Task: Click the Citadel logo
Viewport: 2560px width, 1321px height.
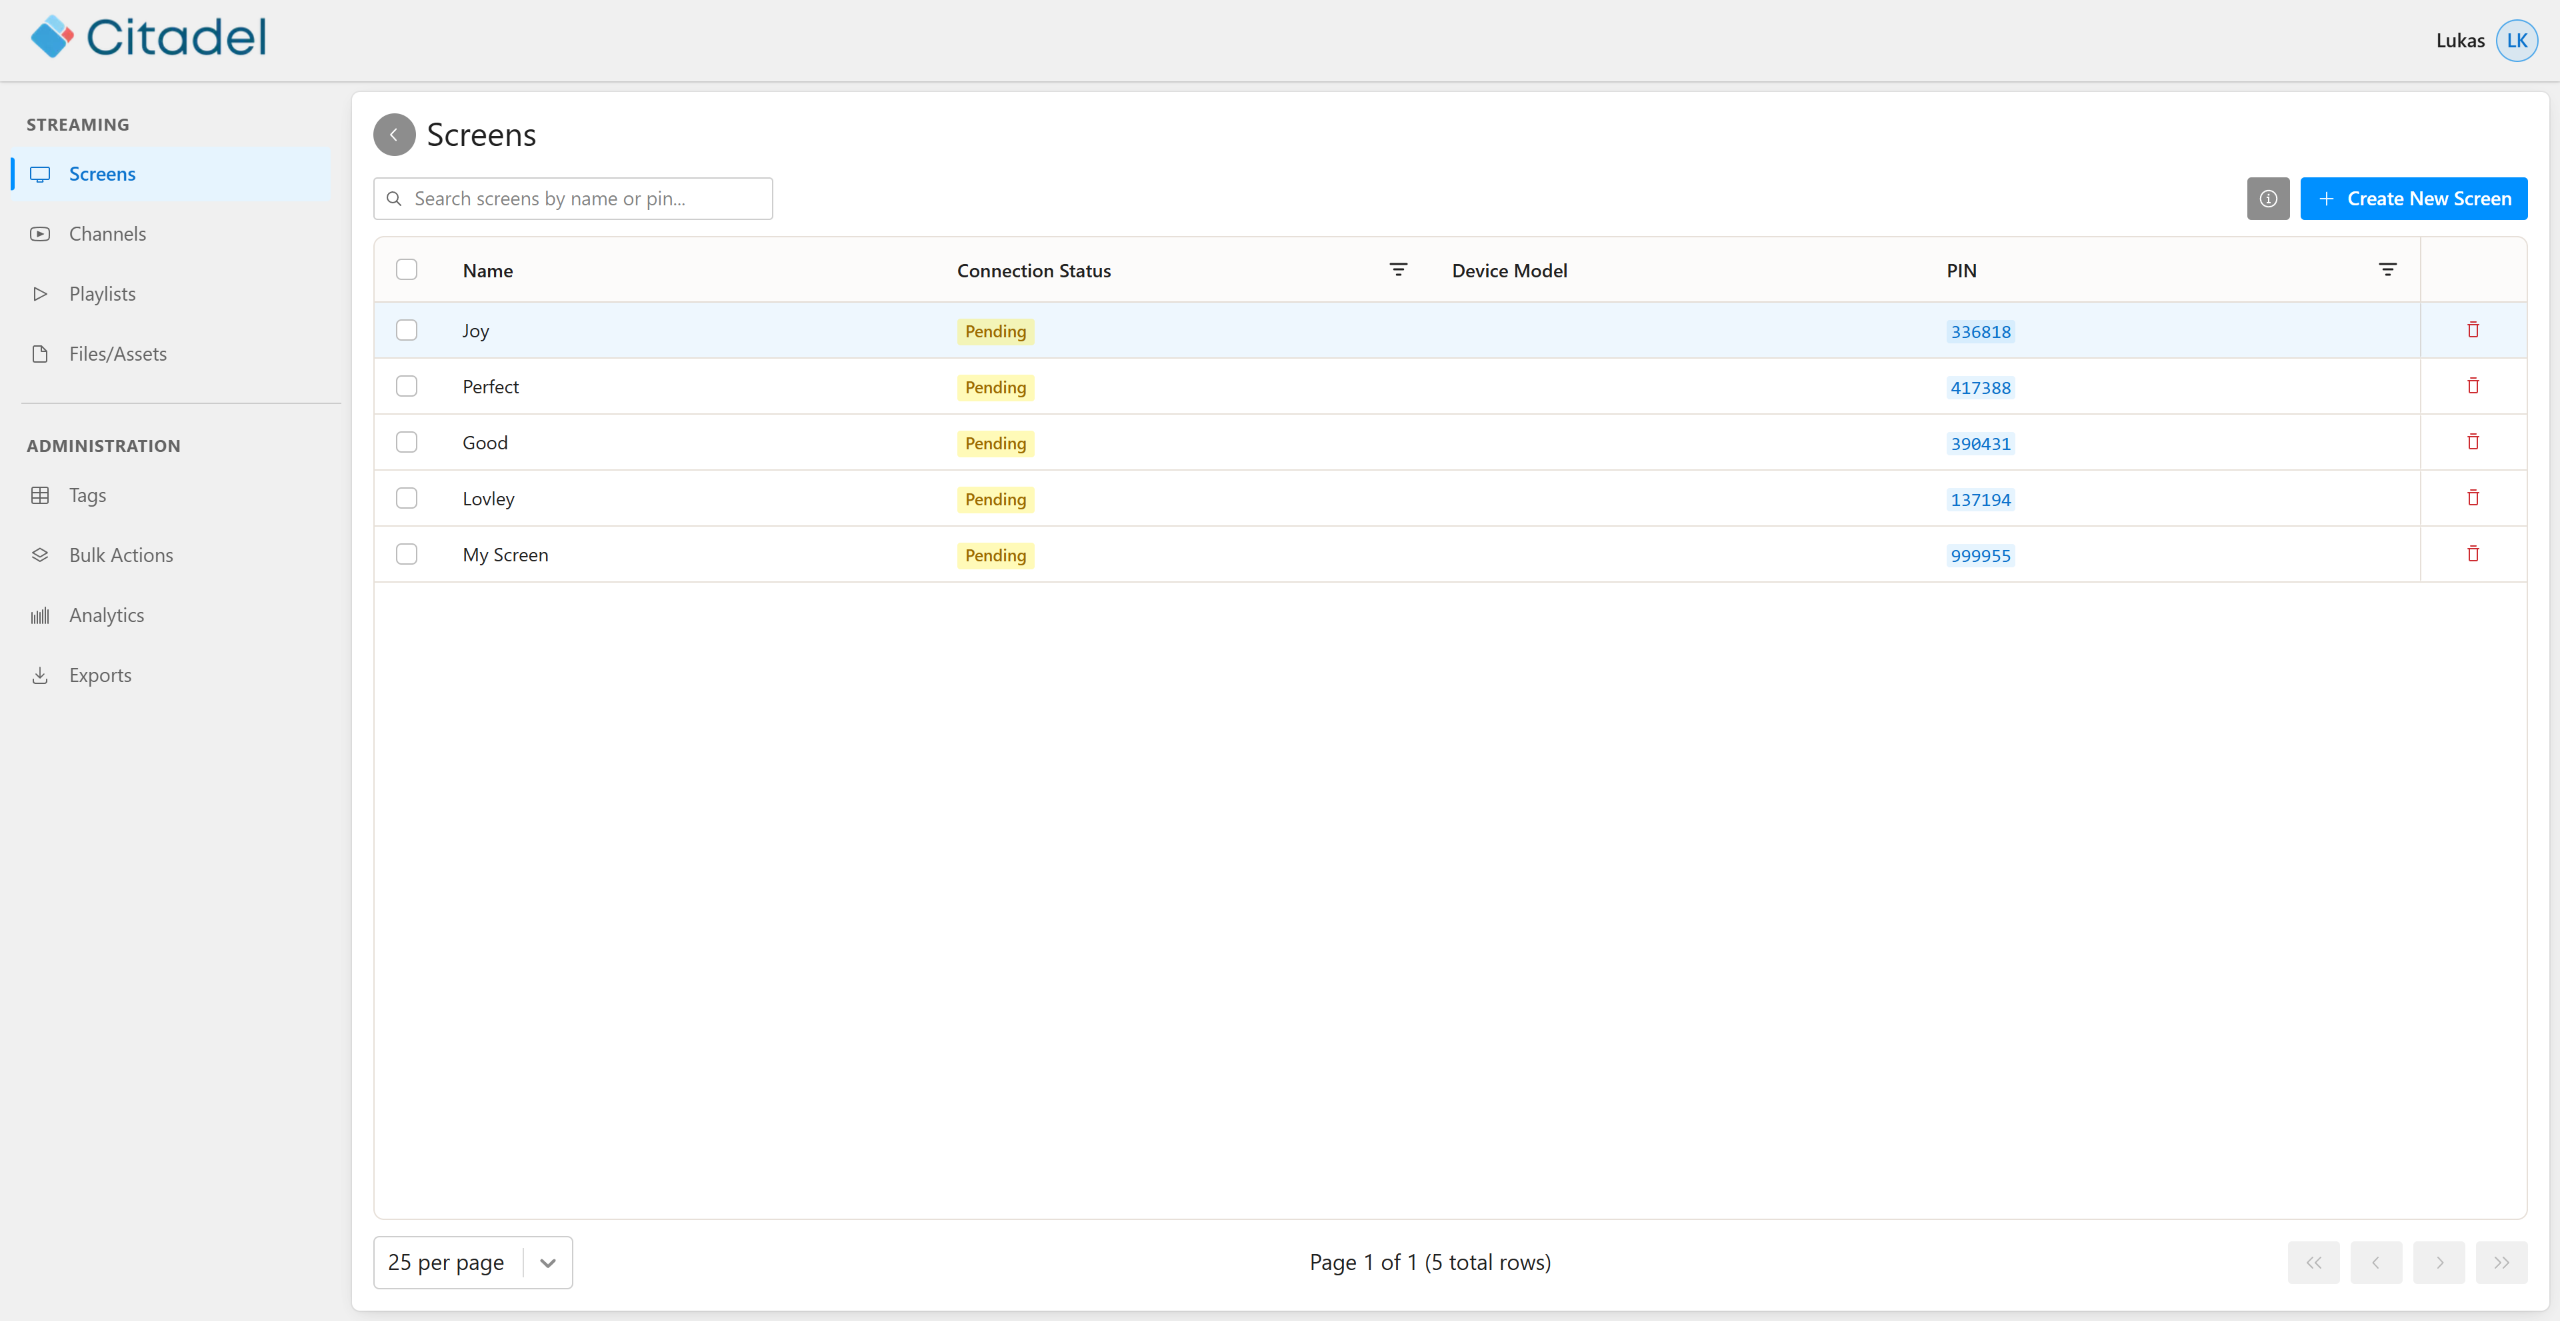Action: click(148, 38)
